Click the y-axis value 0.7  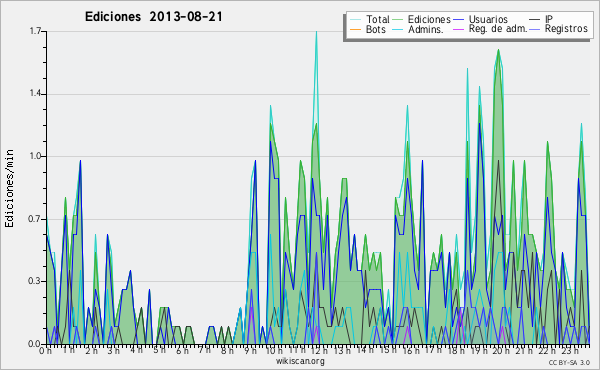[35, 219]
